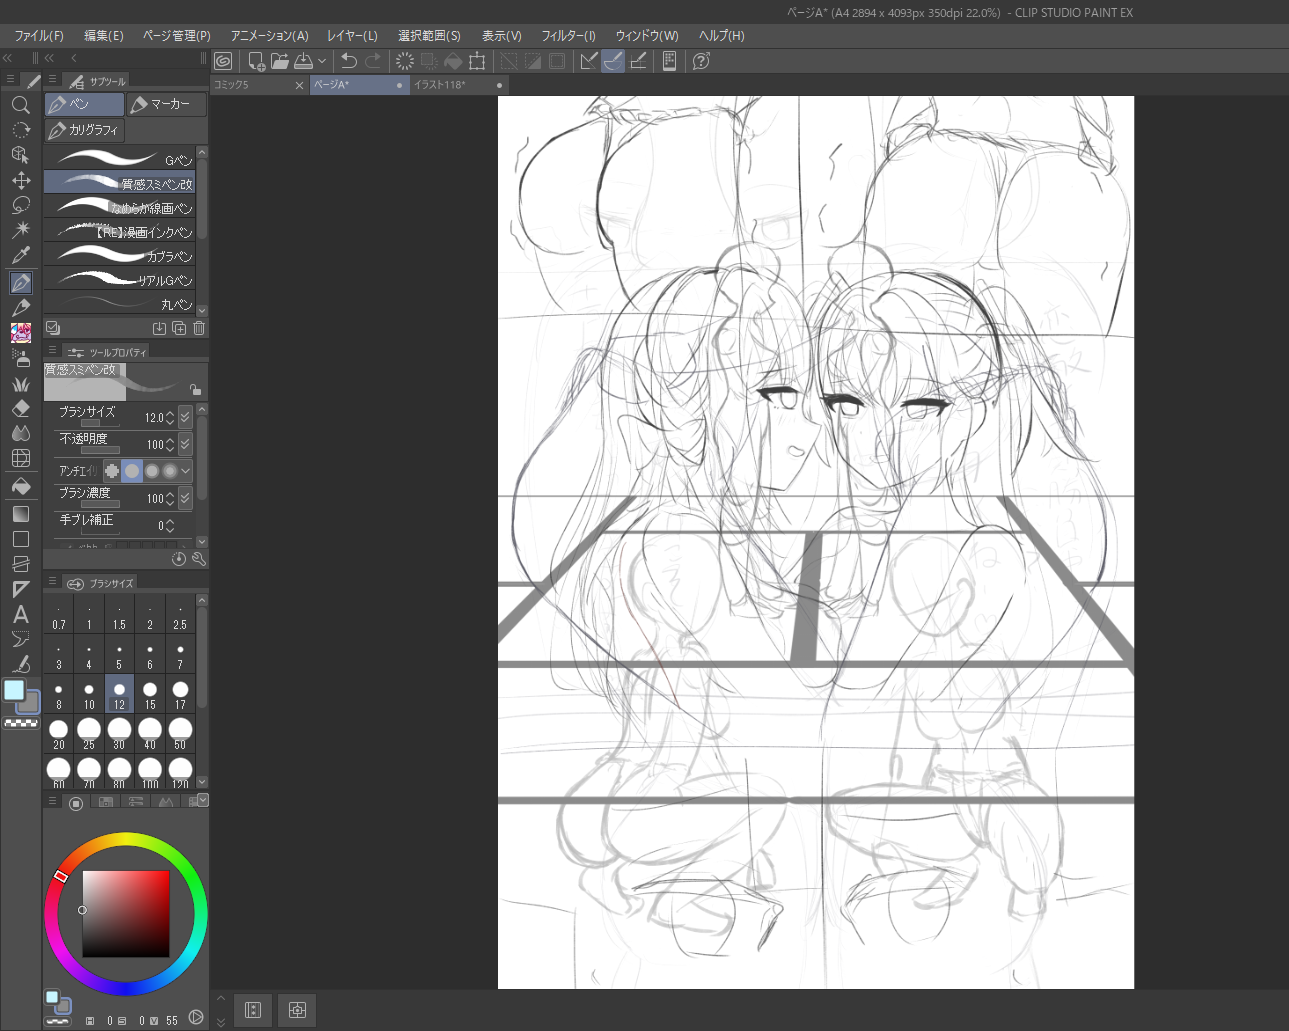Select the Gradient tool

point(20,514)
